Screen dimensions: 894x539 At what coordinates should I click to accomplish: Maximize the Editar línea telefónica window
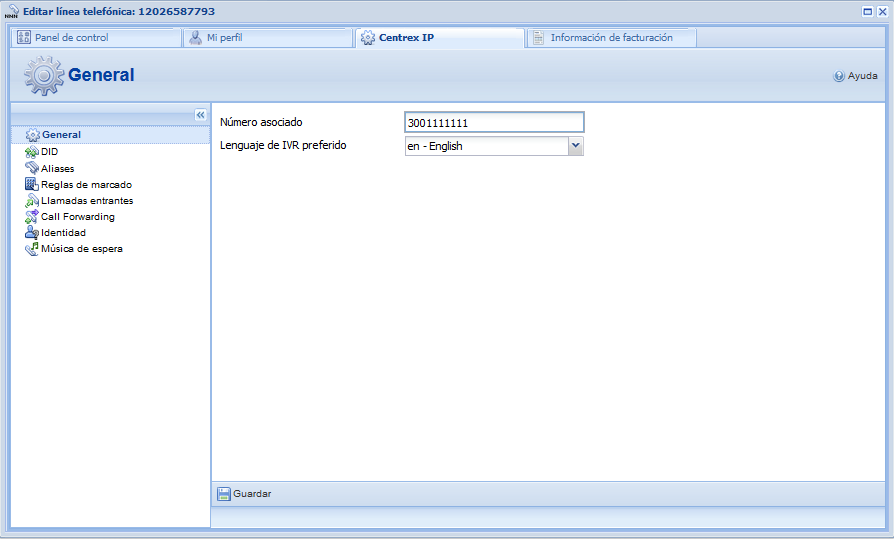click(x=868, y=11)
